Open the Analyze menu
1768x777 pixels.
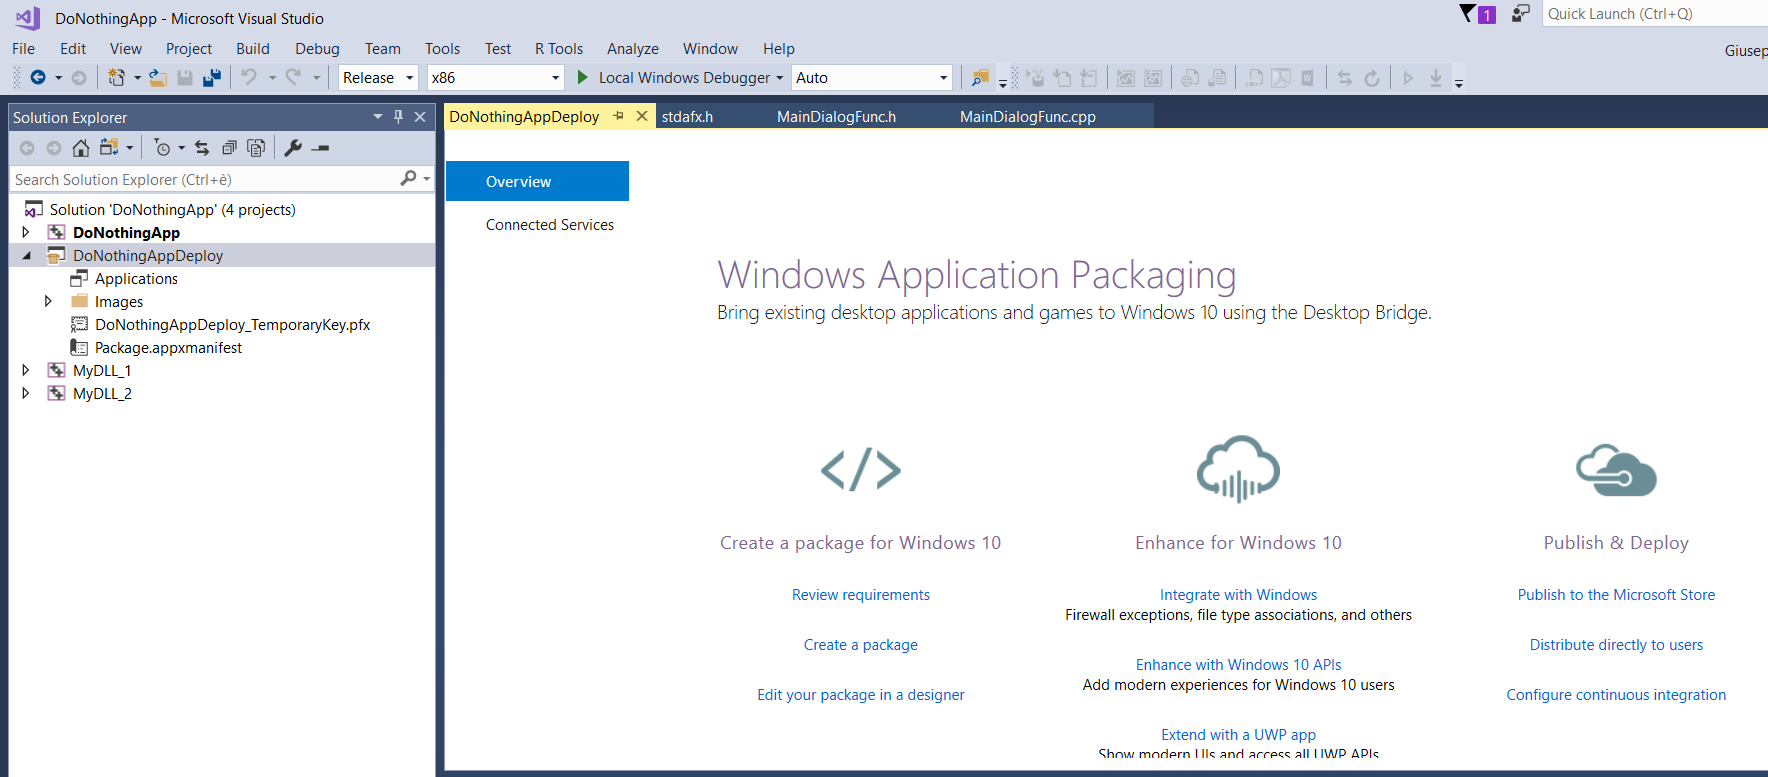point(633,48)
